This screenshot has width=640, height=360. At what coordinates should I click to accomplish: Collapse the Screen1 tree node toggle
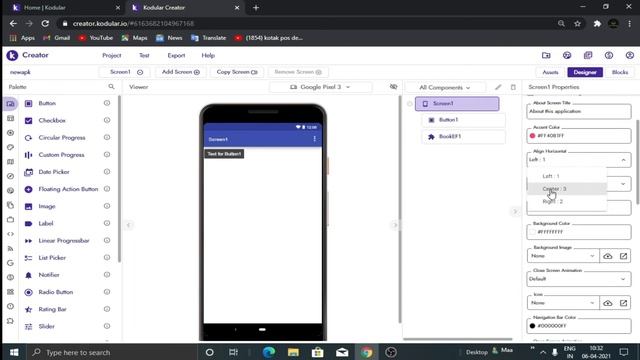point(410,104)
